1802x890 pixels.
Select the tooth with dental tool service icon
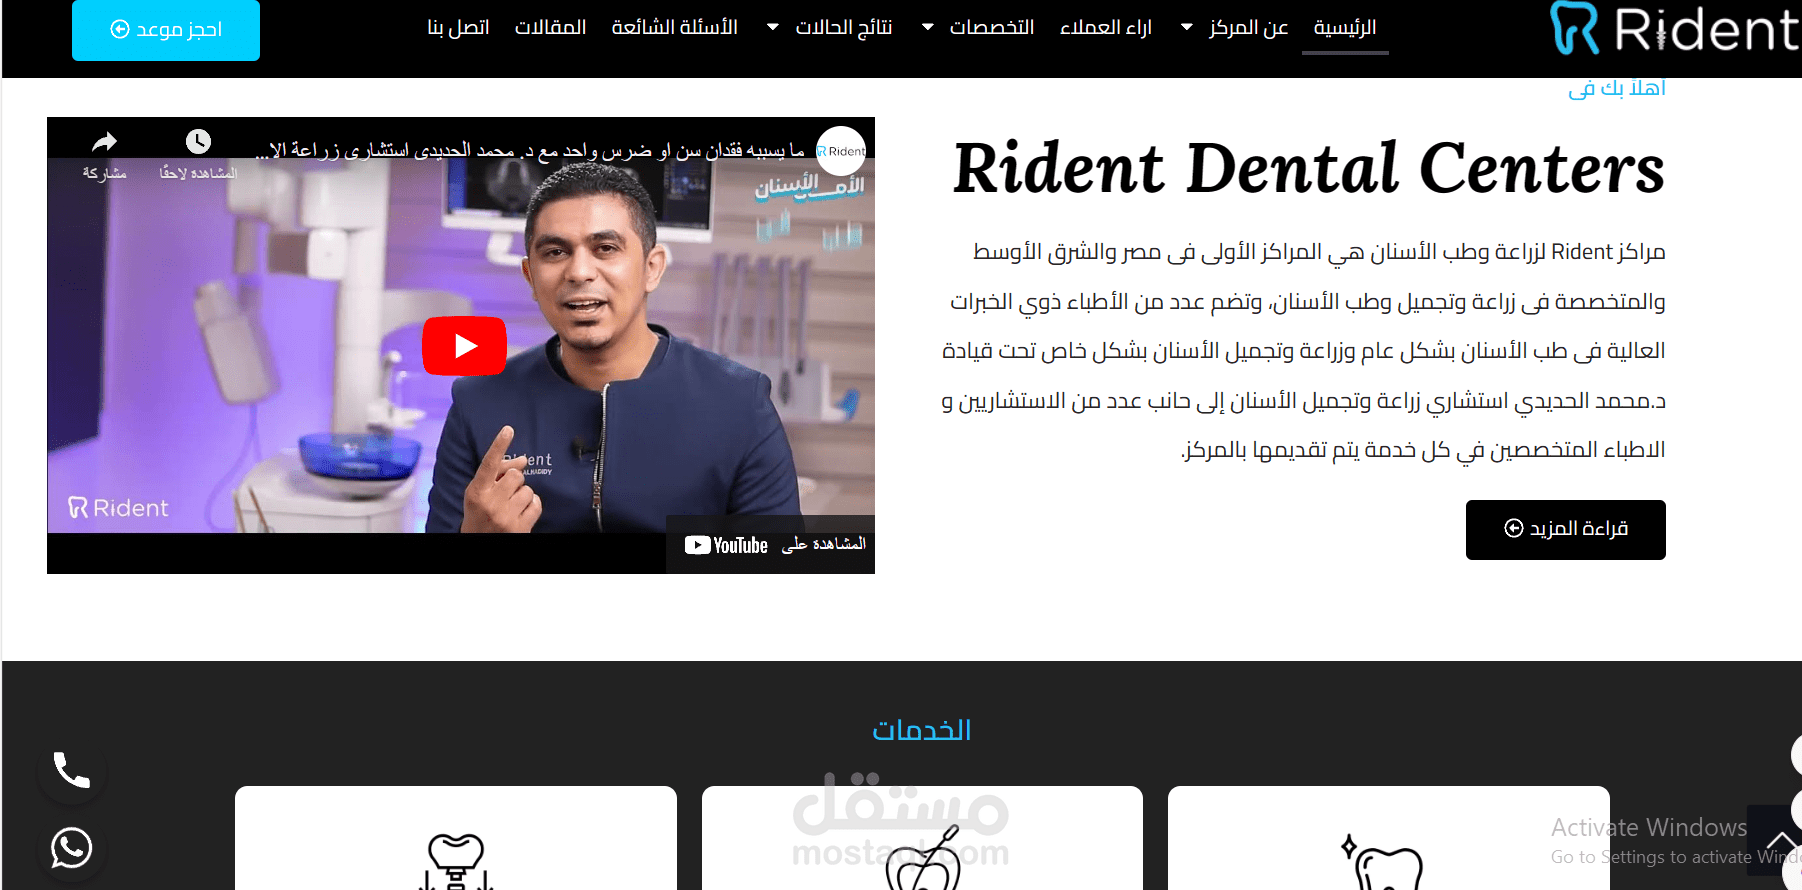[923, 858]
